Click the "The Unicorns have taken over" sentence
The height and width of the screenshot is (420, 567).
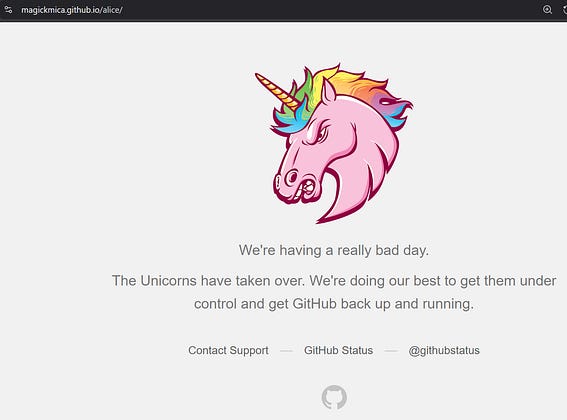(x=209, y=281)
